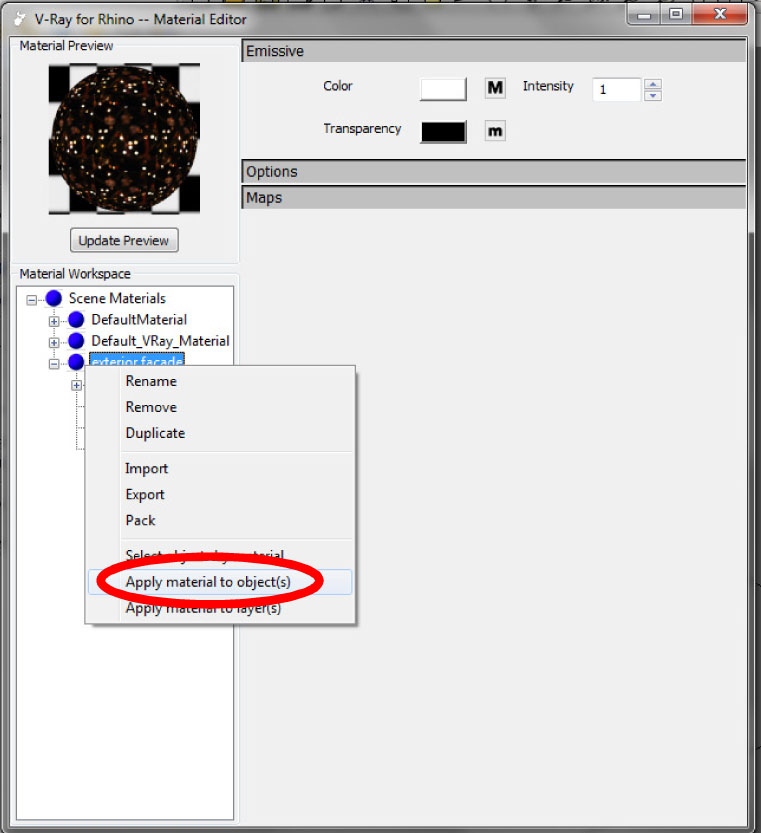
Task: Click the Update Preview button
Action: [x=124, y=241]
